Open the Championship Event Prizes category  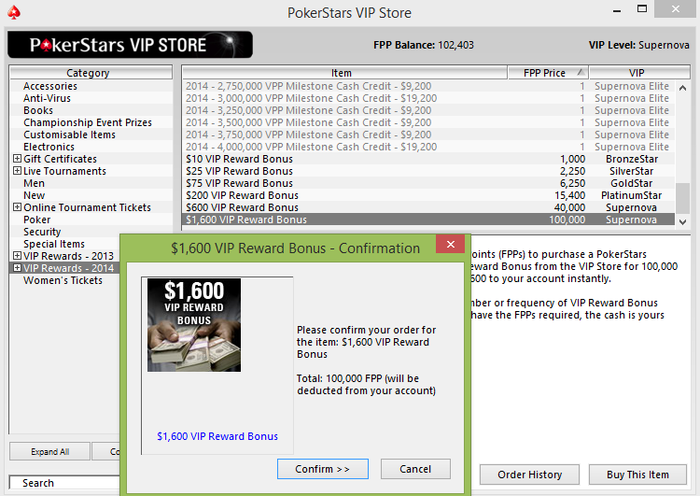point(88,122)
